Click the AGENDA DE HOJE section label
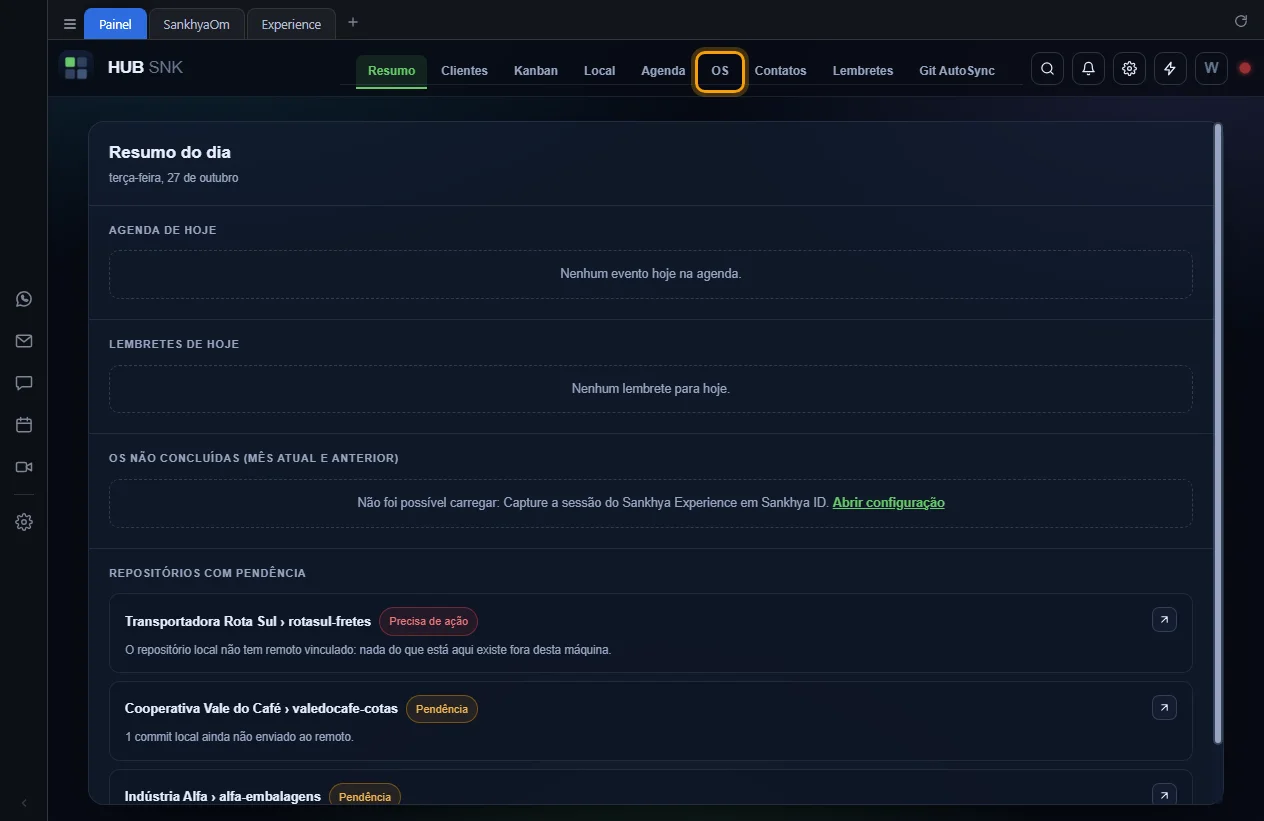 tap(163, 230)
